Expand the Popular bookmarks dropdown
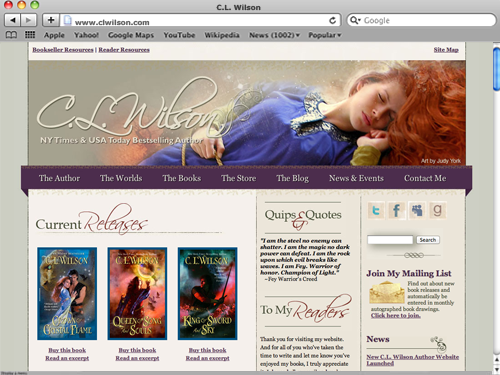Viewport: 500px width, 375px height. pyautogui.click(x=325, y=35)
